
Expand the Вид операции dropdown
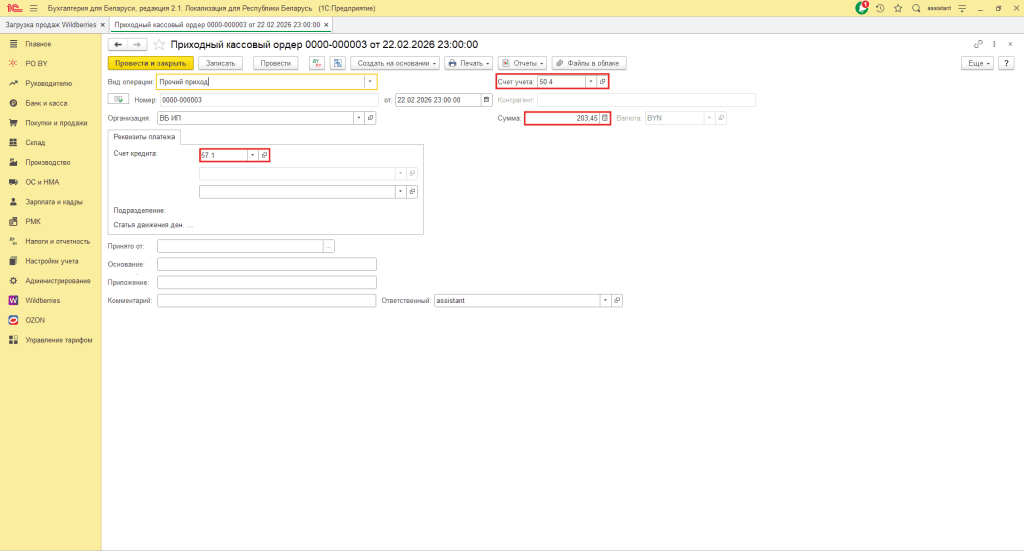(x=370, y=82)
